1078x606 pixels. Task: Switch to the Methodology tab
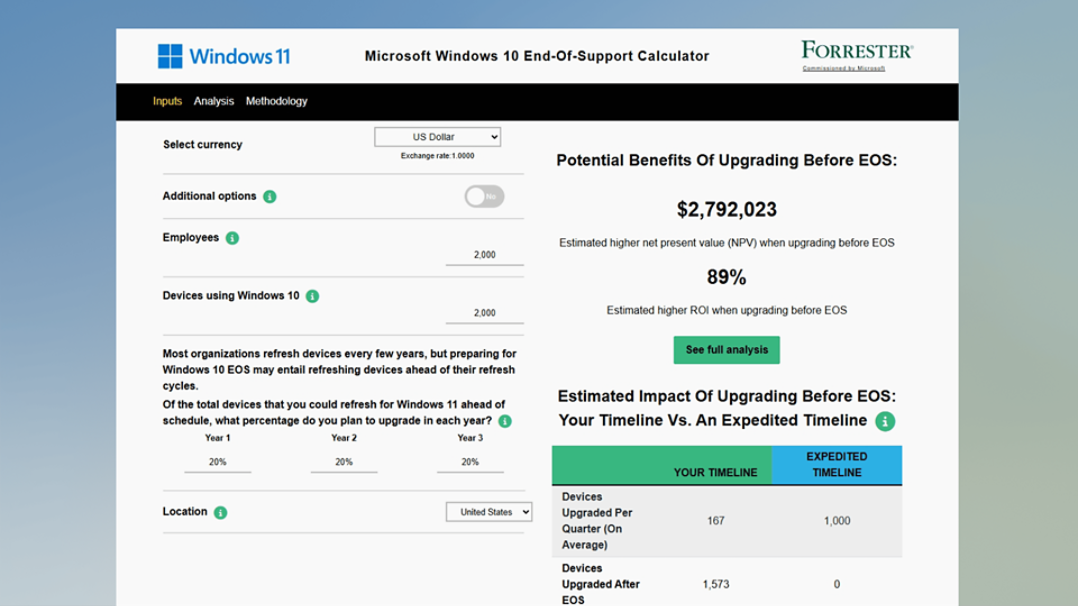point(276,101)
